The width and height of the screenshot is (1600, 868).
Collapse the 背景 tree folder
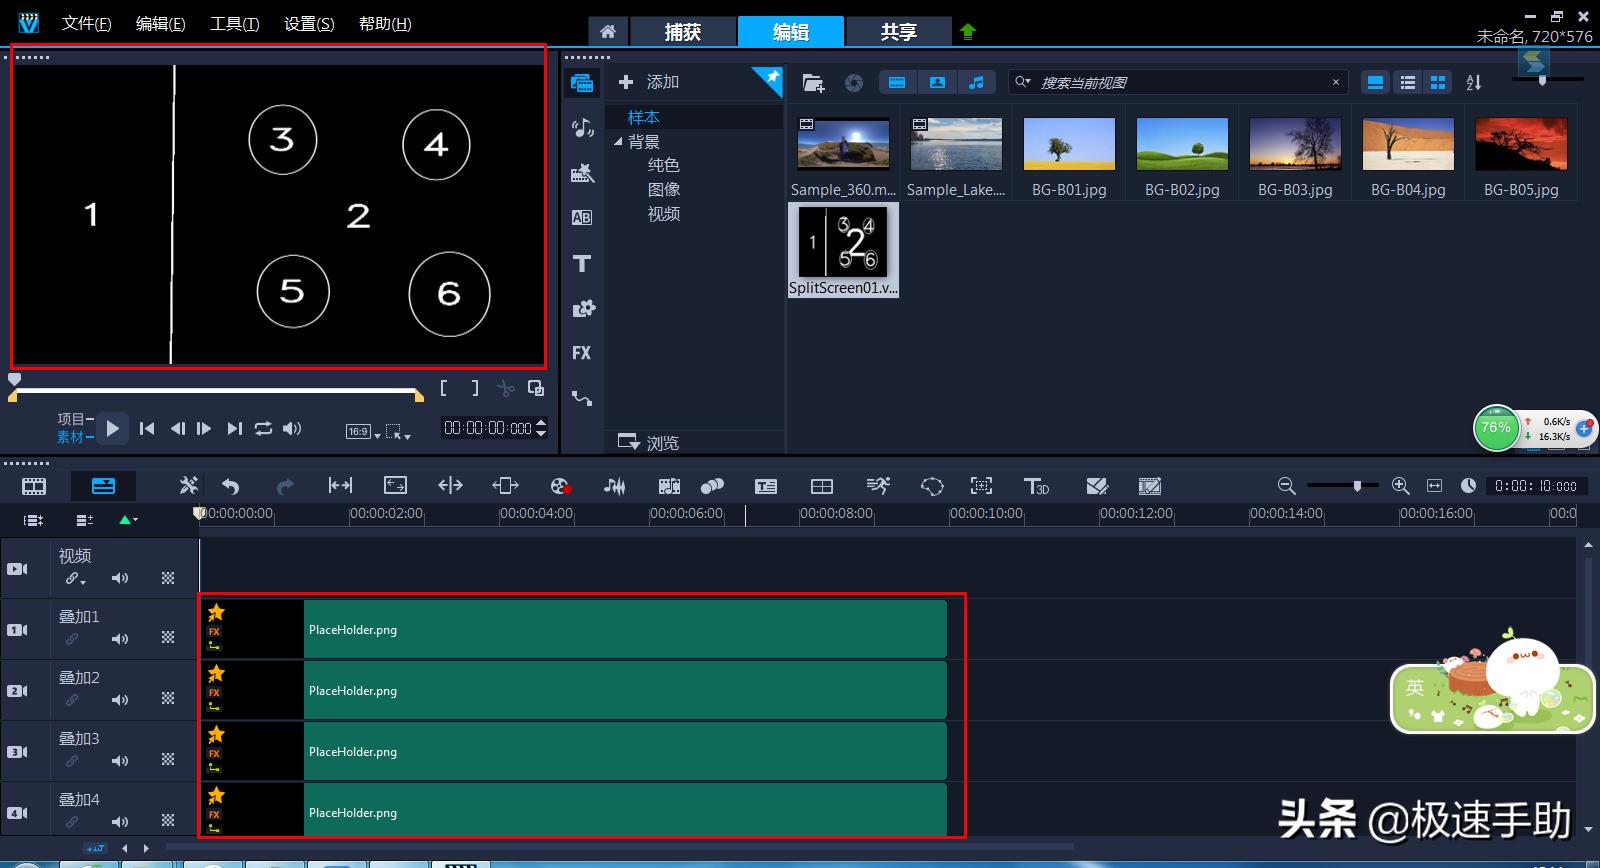point(619,142)
